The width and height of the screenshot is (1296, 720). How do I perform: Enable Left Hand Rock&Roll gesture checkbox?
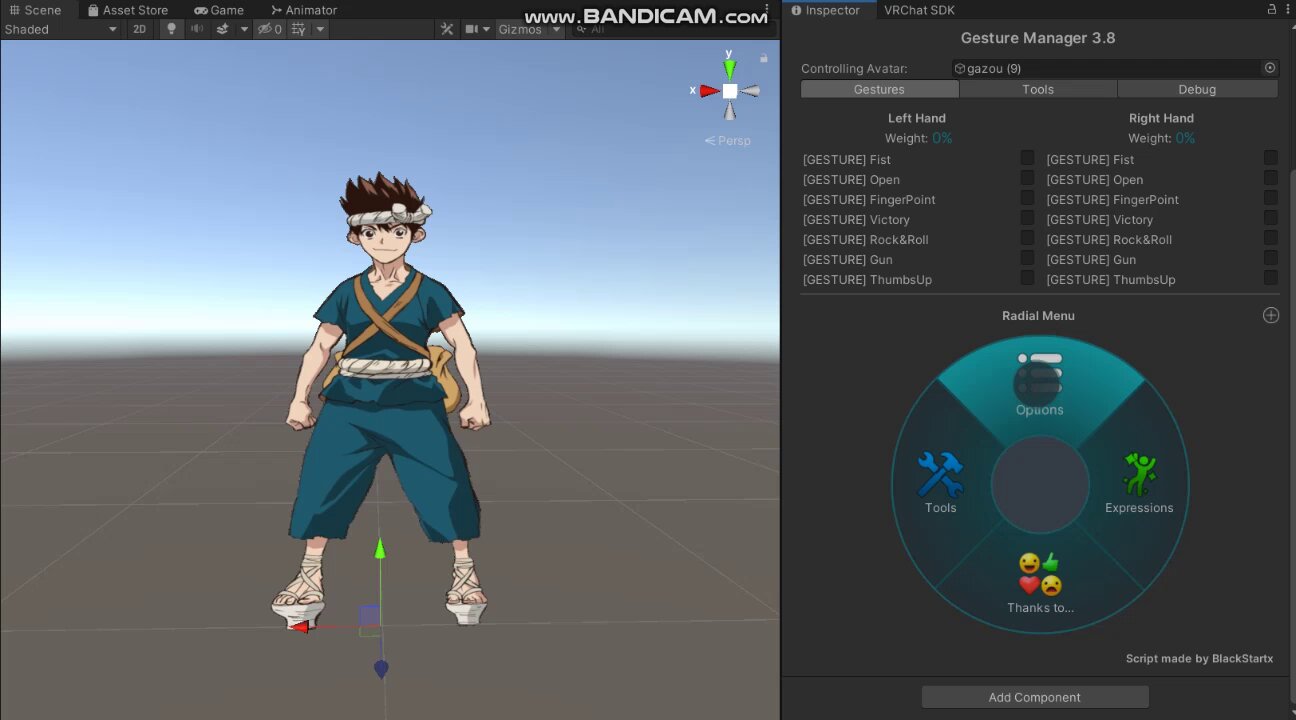pos(1027,238)
